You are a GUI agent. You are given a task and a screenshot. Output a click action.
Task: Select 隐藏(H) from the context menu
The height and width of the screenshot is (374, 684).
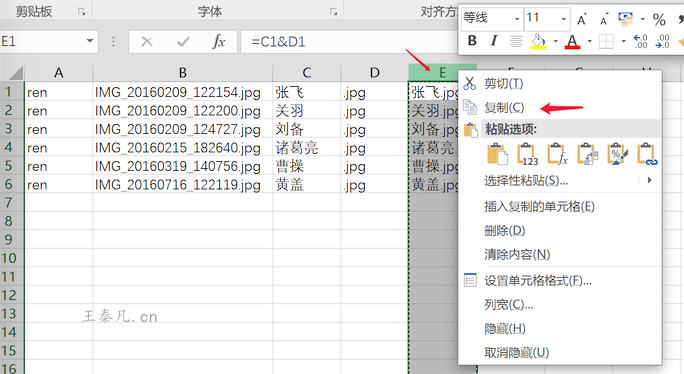tap(505, 329)
